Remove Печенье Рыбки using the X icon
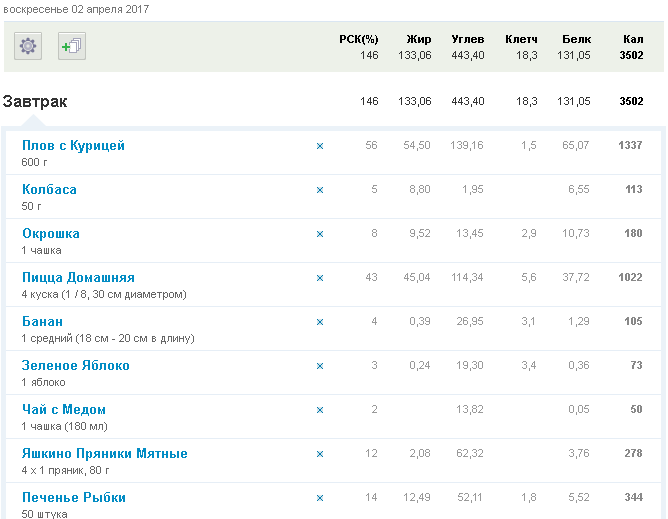 320,498
